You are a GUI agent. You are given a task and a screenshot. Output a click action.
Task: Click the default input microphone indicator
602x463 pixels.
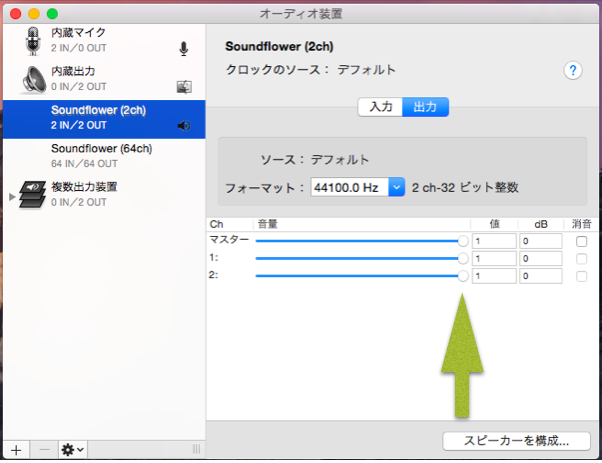pos(184,49)
